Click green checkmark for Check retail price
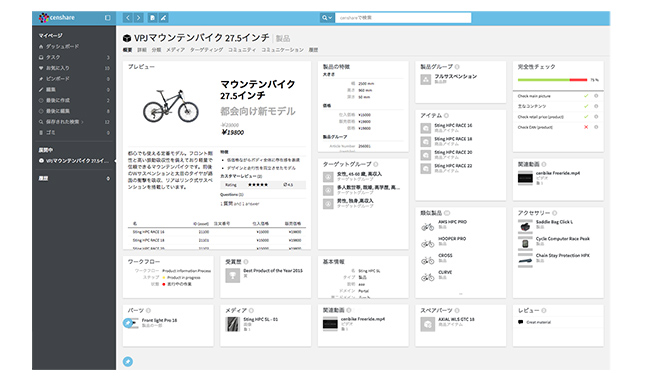 pyautogui.click(x=586, y=117)
